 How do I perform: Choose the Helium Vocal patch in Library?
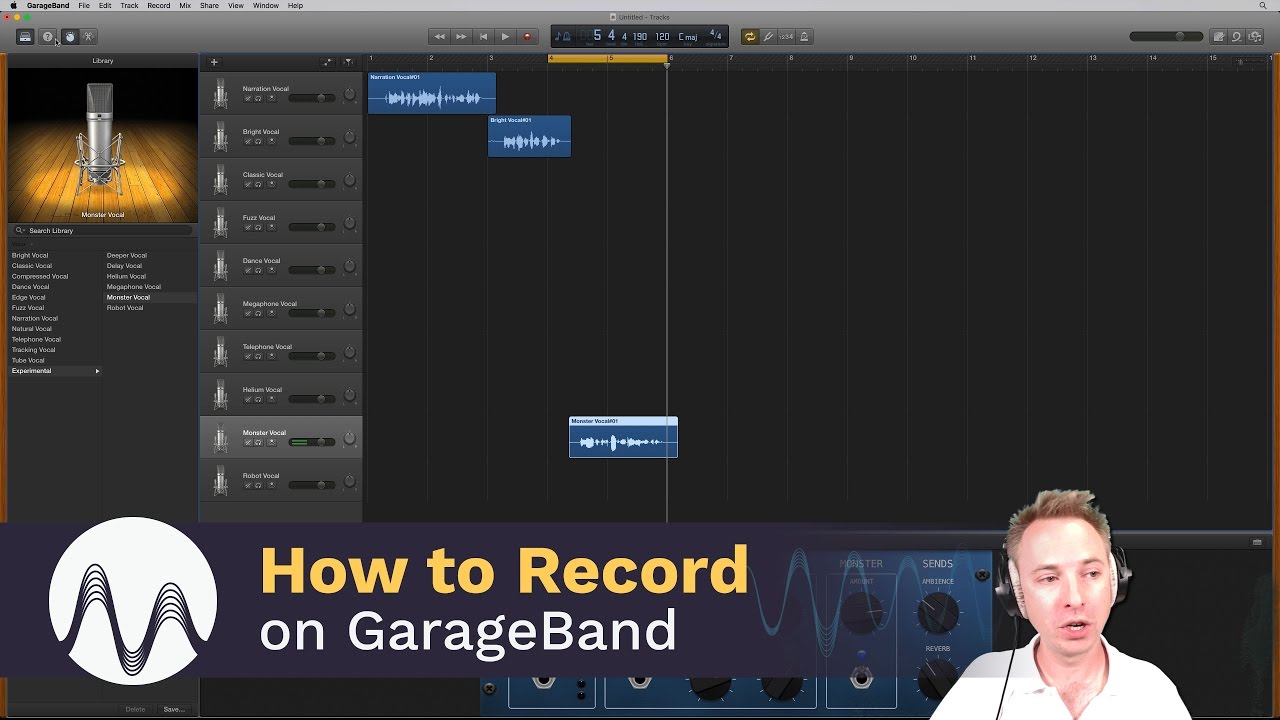pyautogui.click(x=126, y=276)
